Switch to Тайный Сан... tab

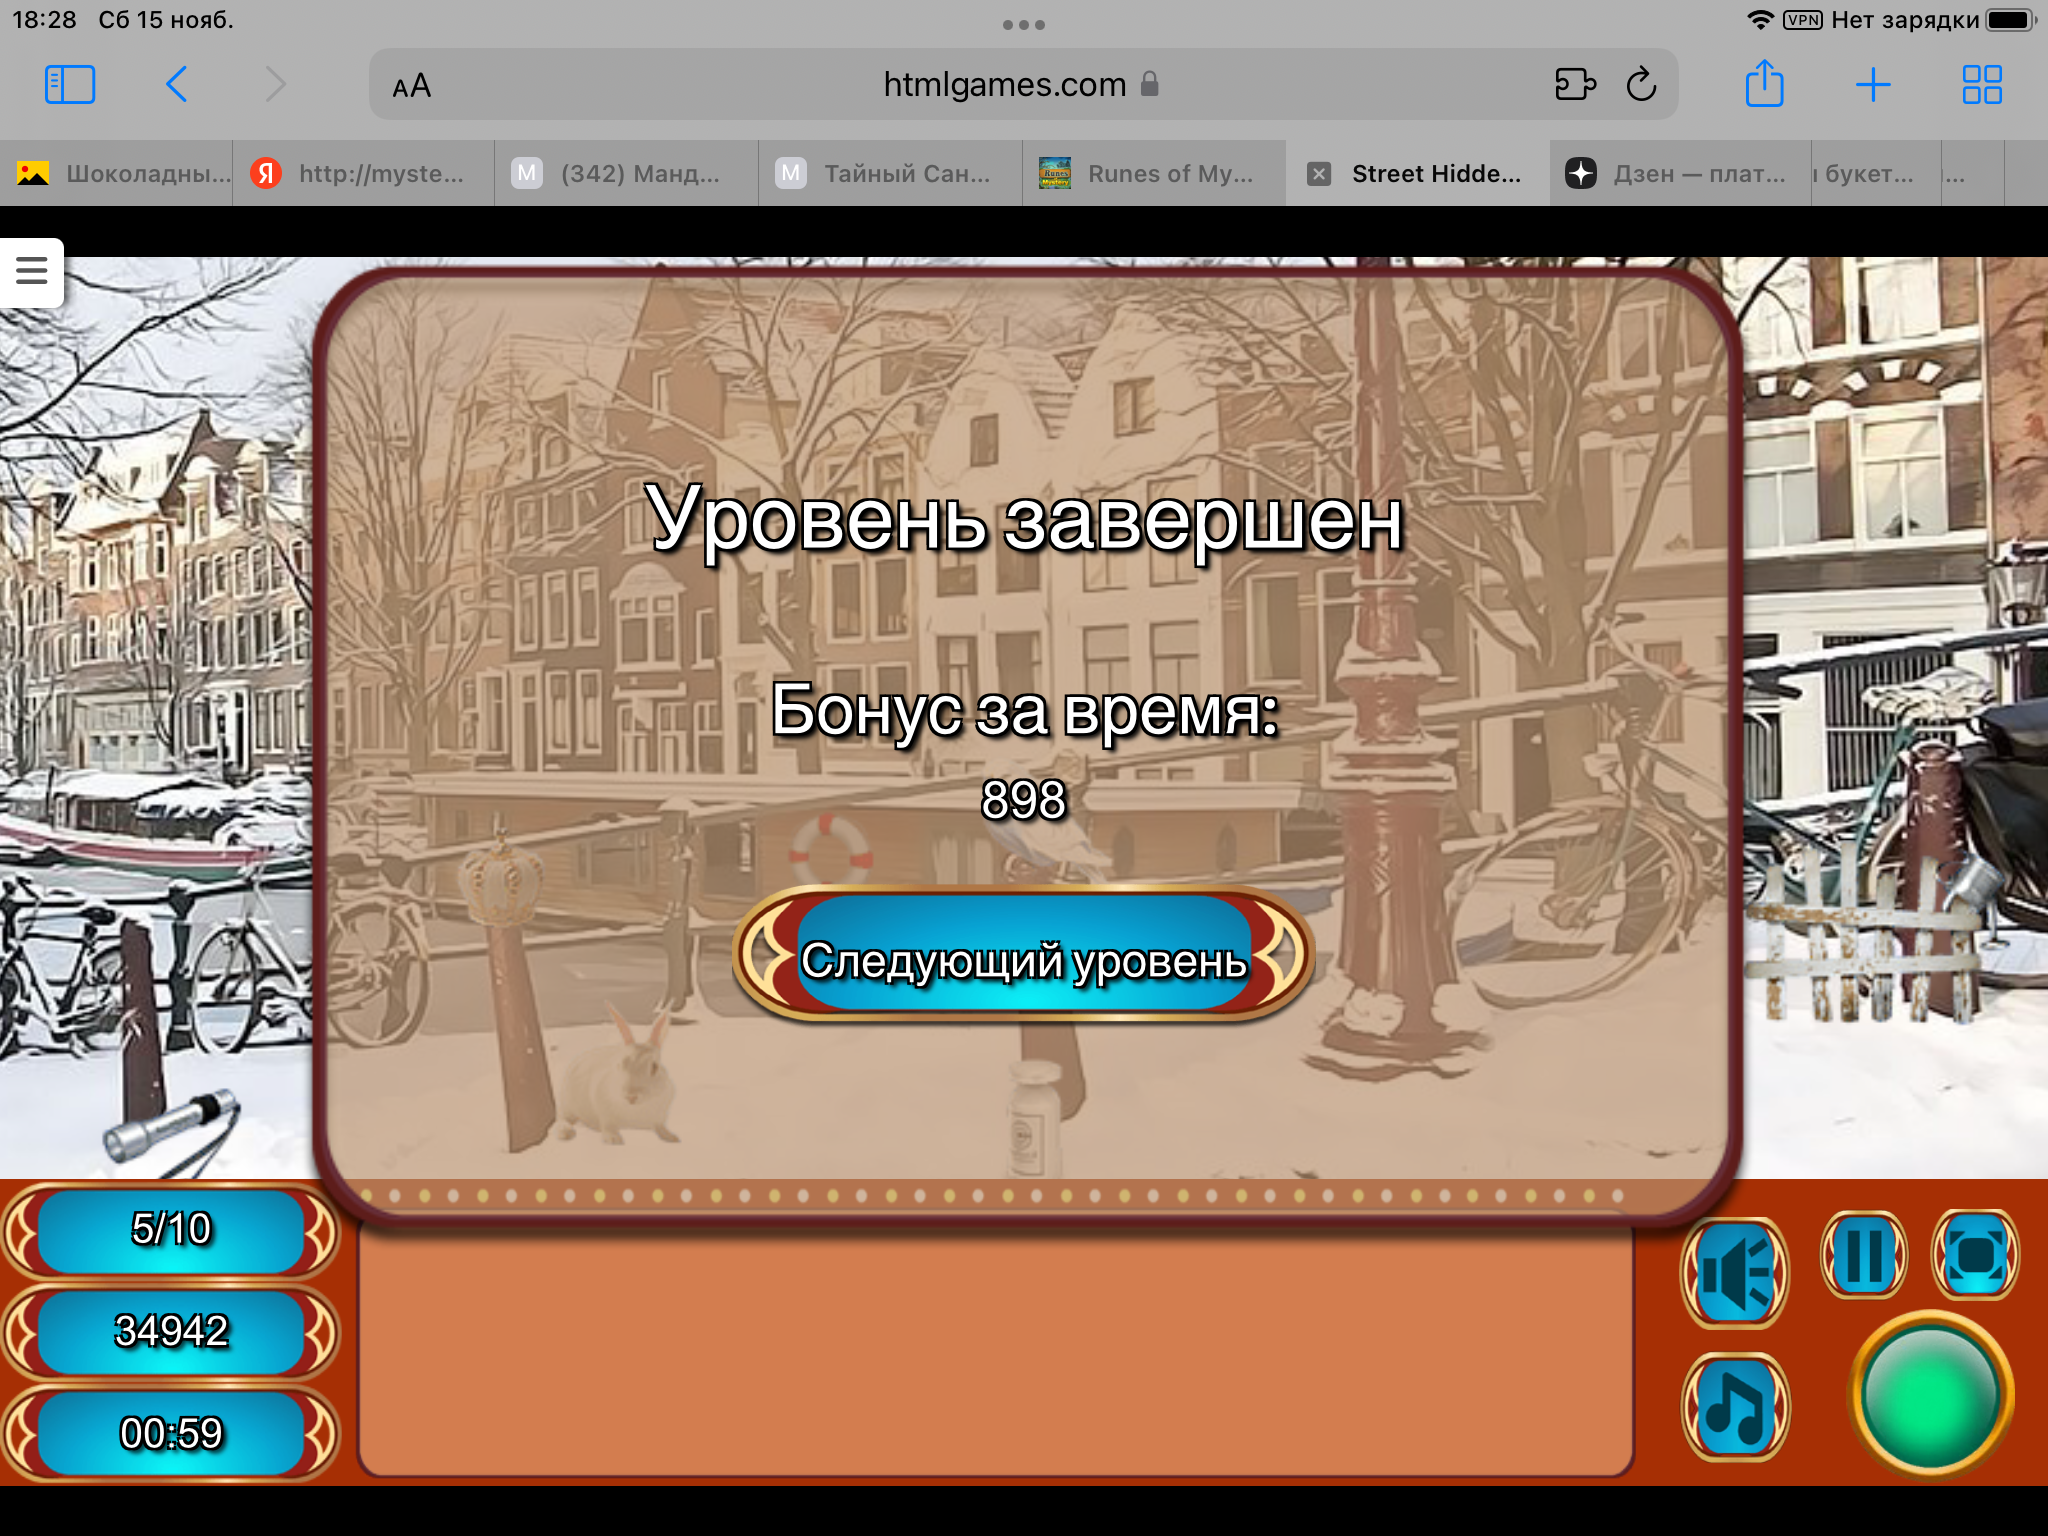(890, 174)
